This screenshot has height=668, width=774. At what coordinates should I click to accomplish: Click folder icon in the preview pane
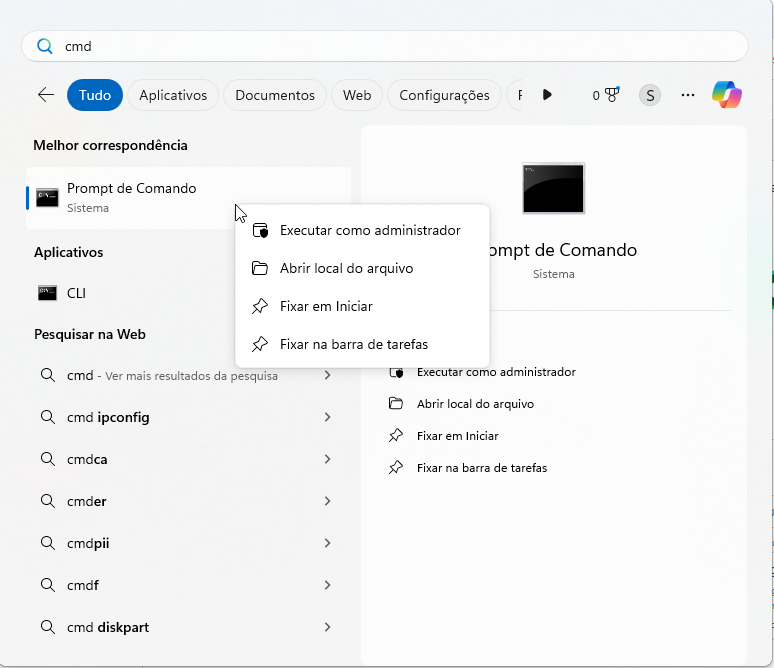pyautogui.click(x=396, y=403)
